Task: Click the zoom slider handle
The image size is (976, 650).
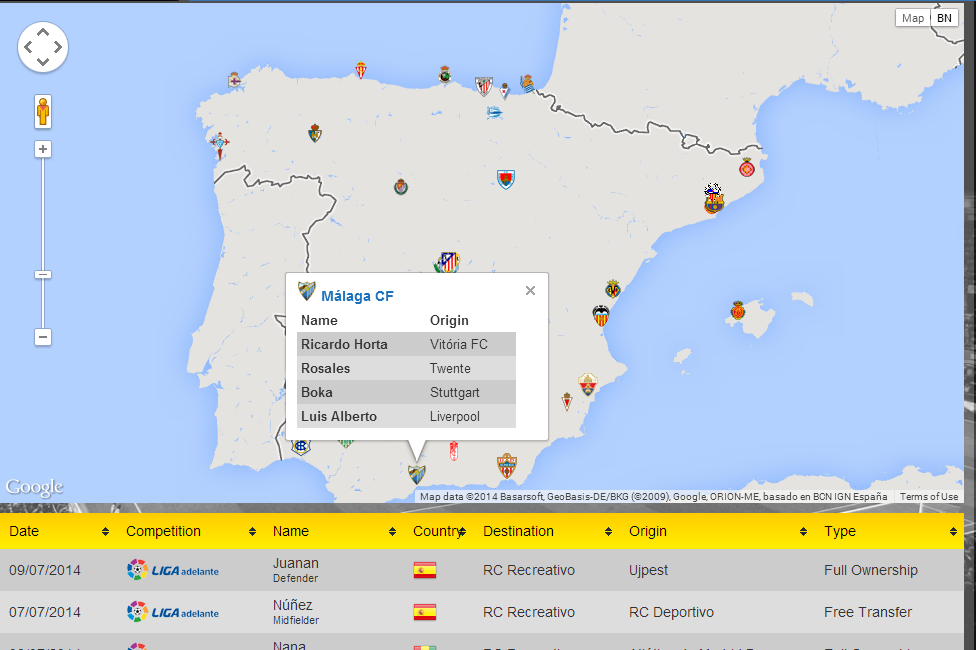Action: pos(43,274)
